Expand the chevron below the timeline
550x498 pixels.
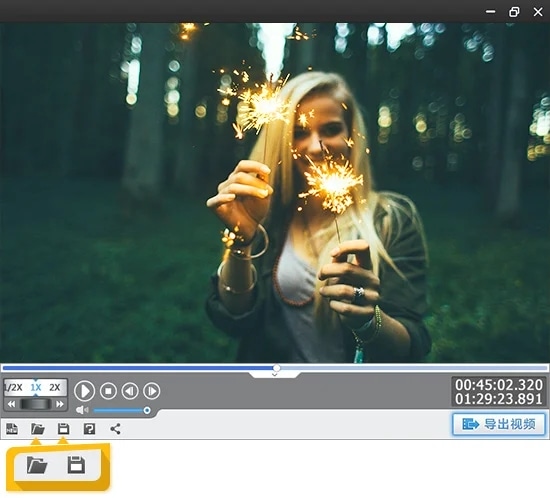275,375
